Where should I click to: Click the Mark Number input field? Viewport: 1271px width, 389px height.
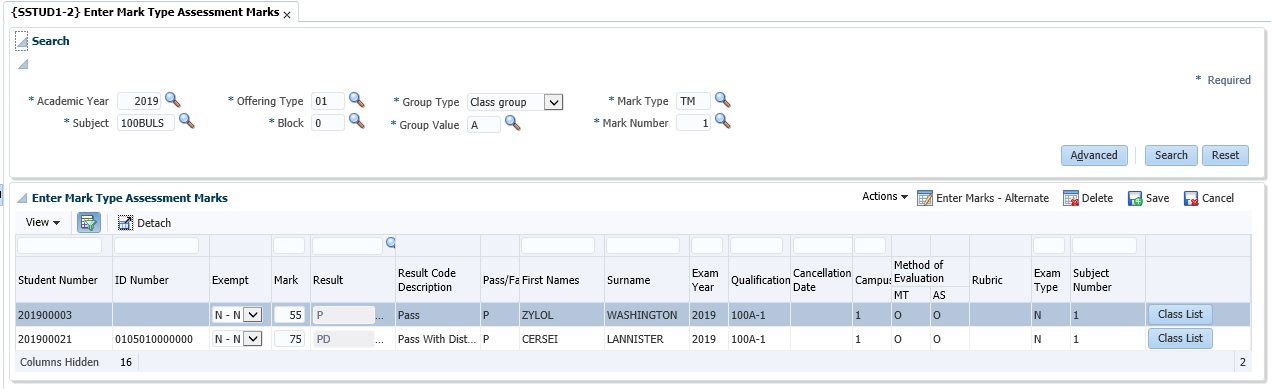pos(693,123)
